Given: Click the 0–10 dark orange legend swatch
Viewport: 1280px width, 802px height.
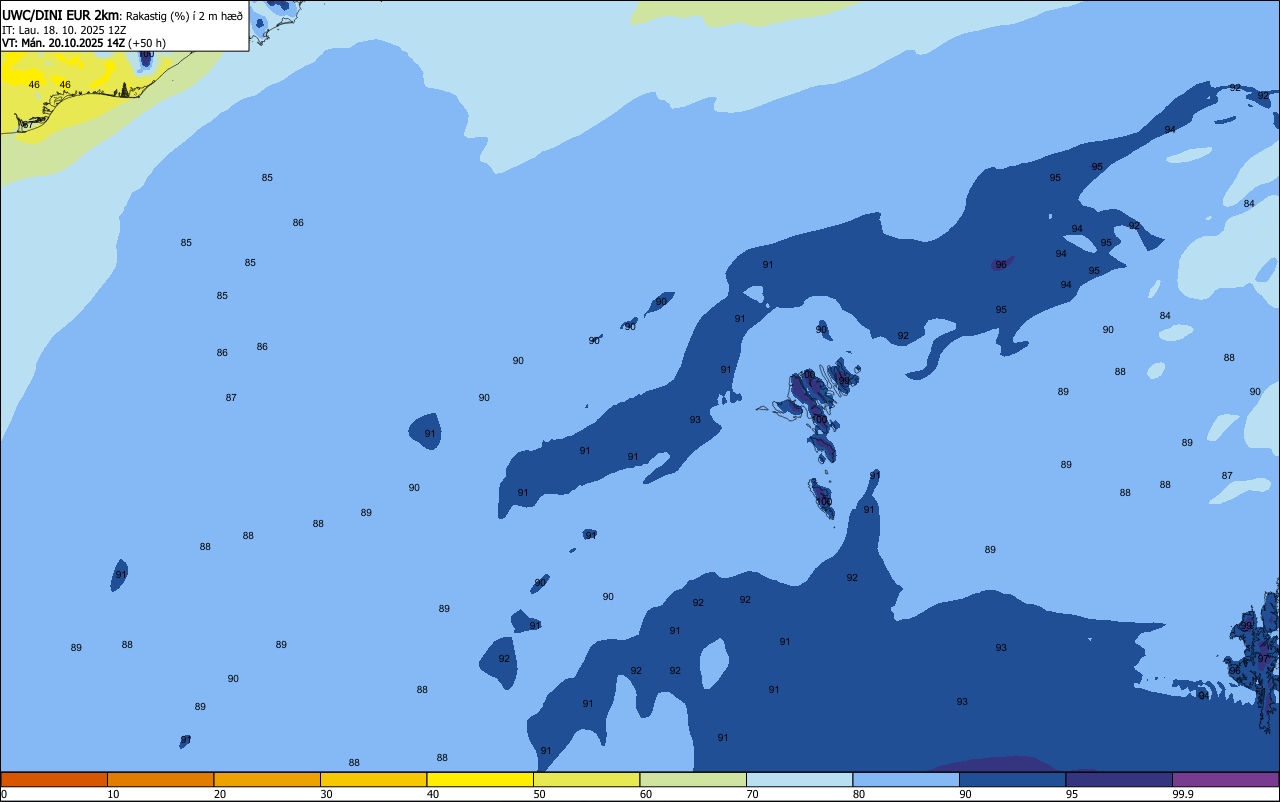Looking at the screenshot, I should coord(54,779).
